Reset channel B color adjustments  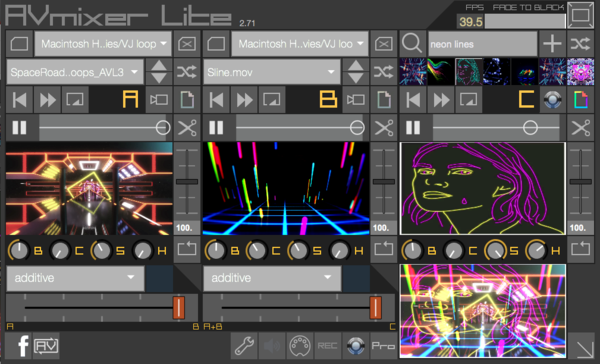[x=384, y=250]
